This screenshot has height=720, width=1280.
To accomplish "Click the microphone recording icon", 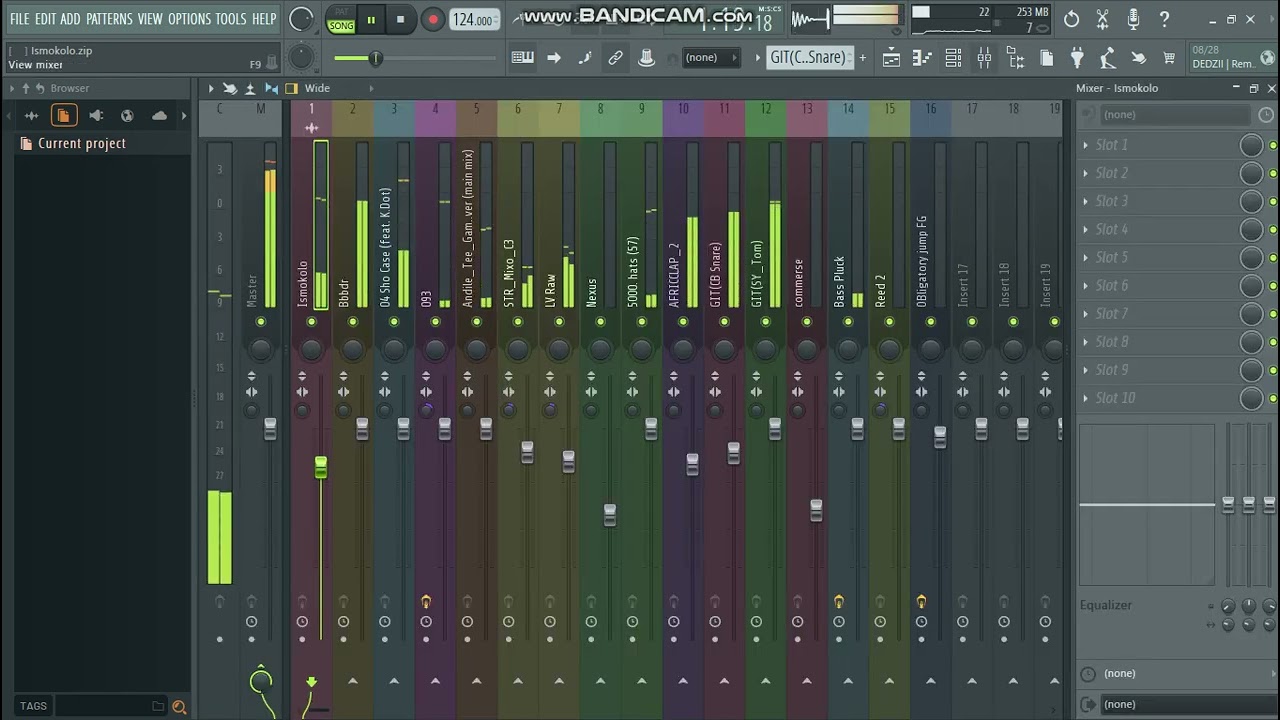I will tap(1133, 19).
